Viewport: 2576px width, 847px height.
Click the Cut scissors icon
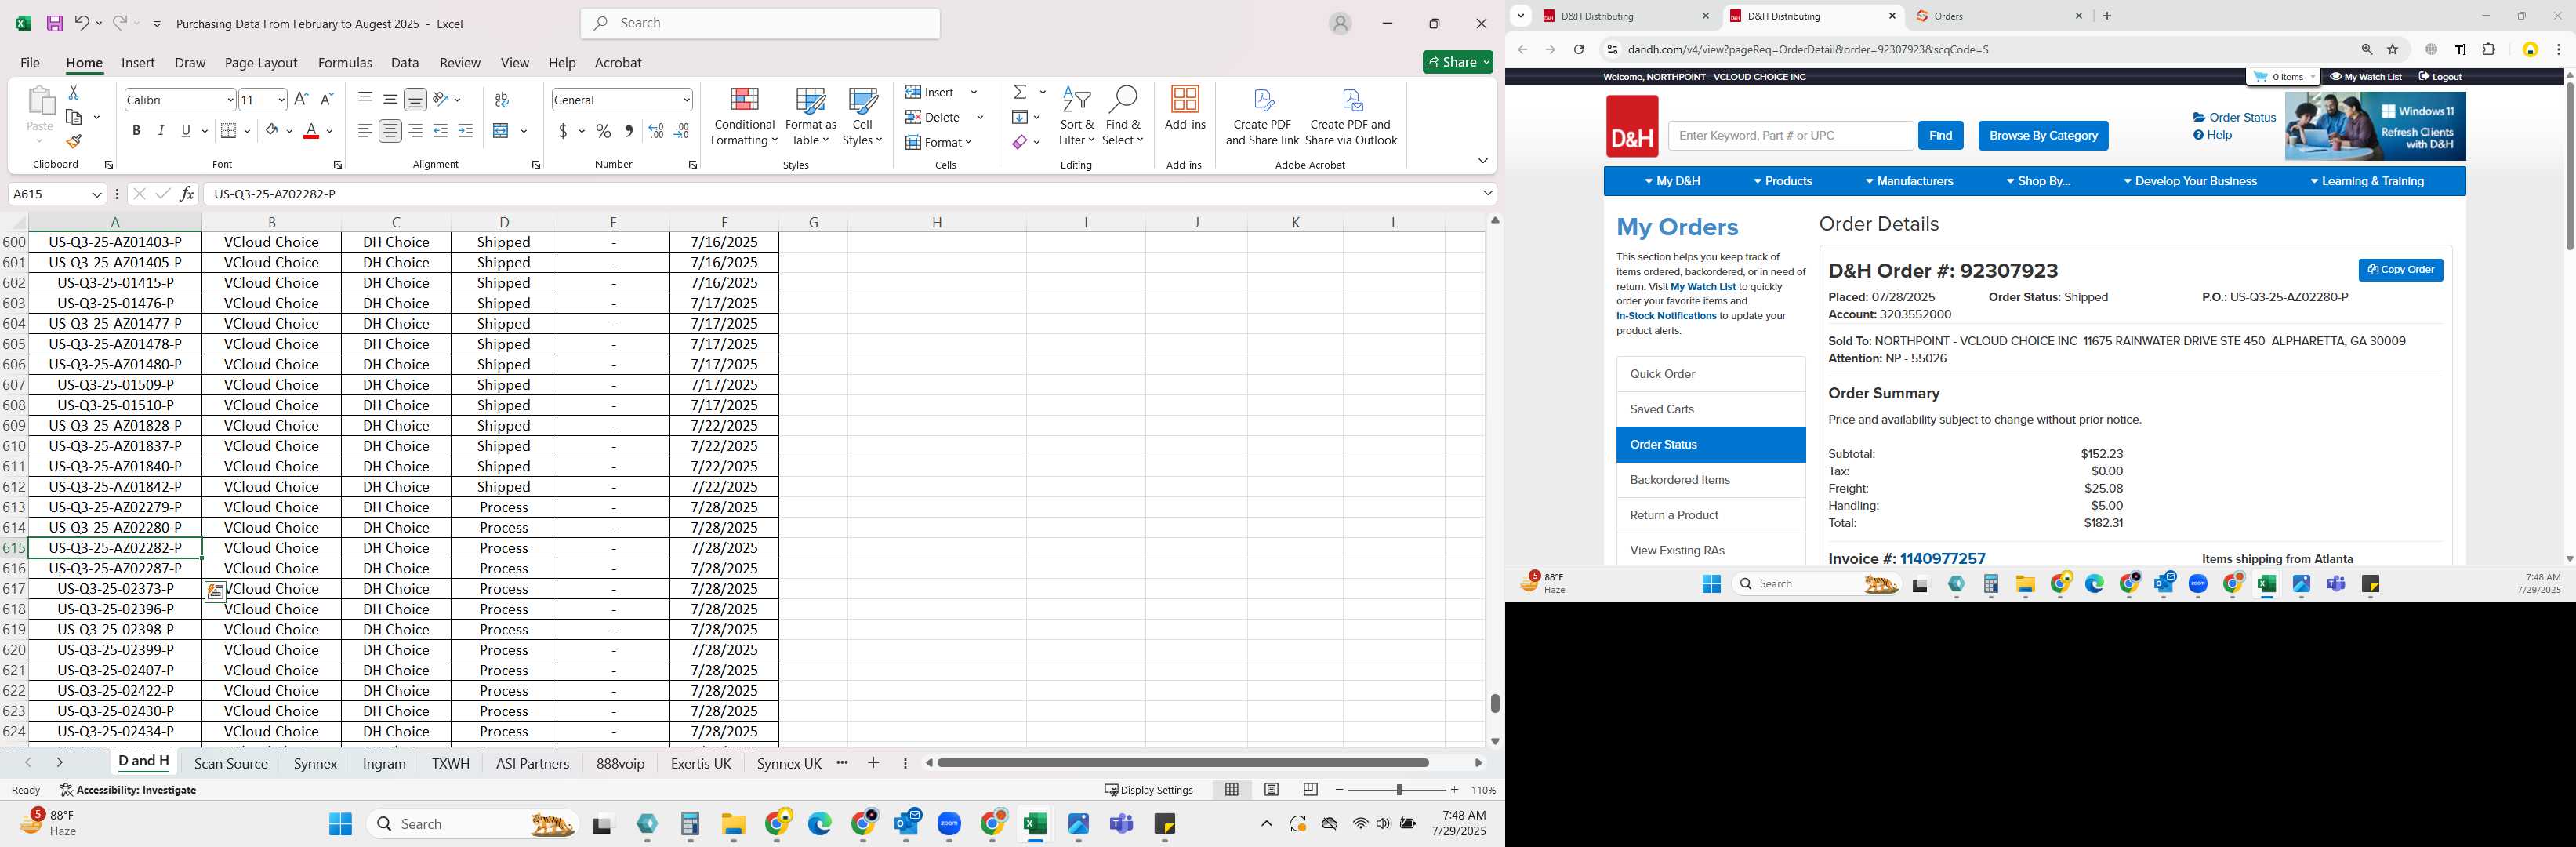pos(73,92)
